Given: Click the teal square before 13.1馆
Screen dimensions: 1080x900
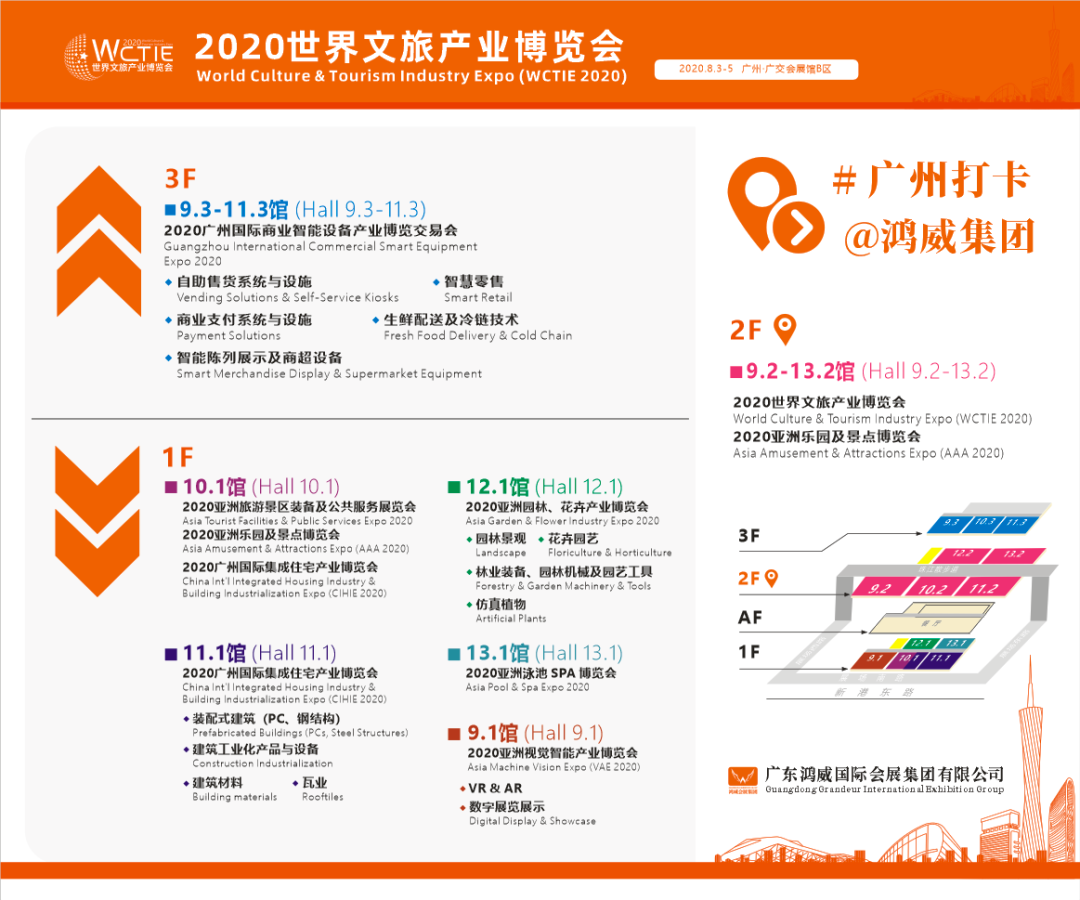Looking at the screenshot, I should pos(454,653).
